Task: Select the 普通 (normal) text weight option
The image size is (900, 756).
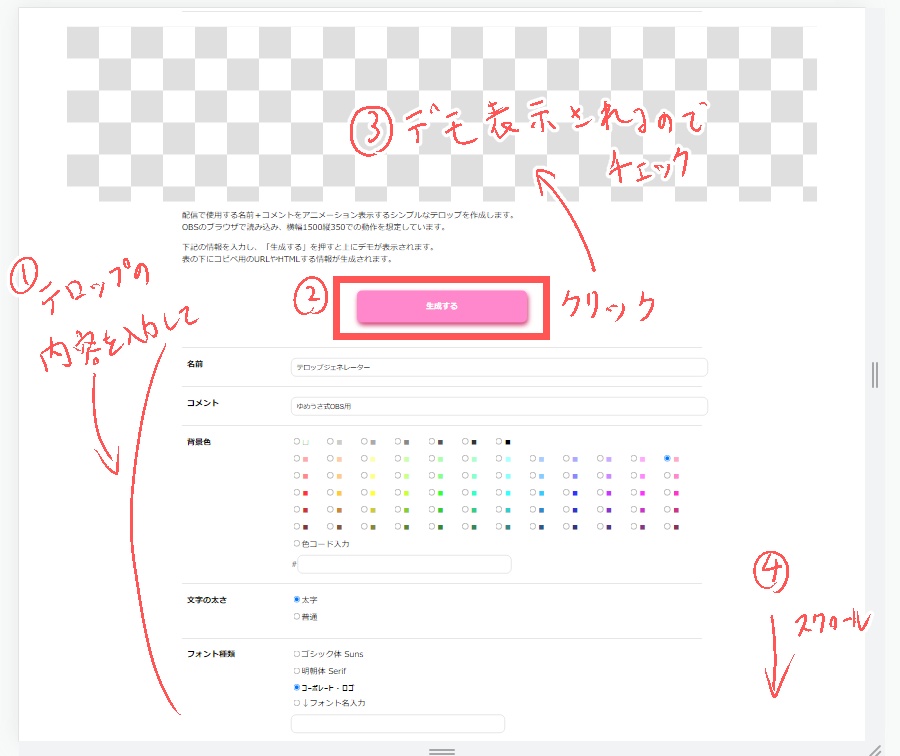Action: click(x=297, y=617)
